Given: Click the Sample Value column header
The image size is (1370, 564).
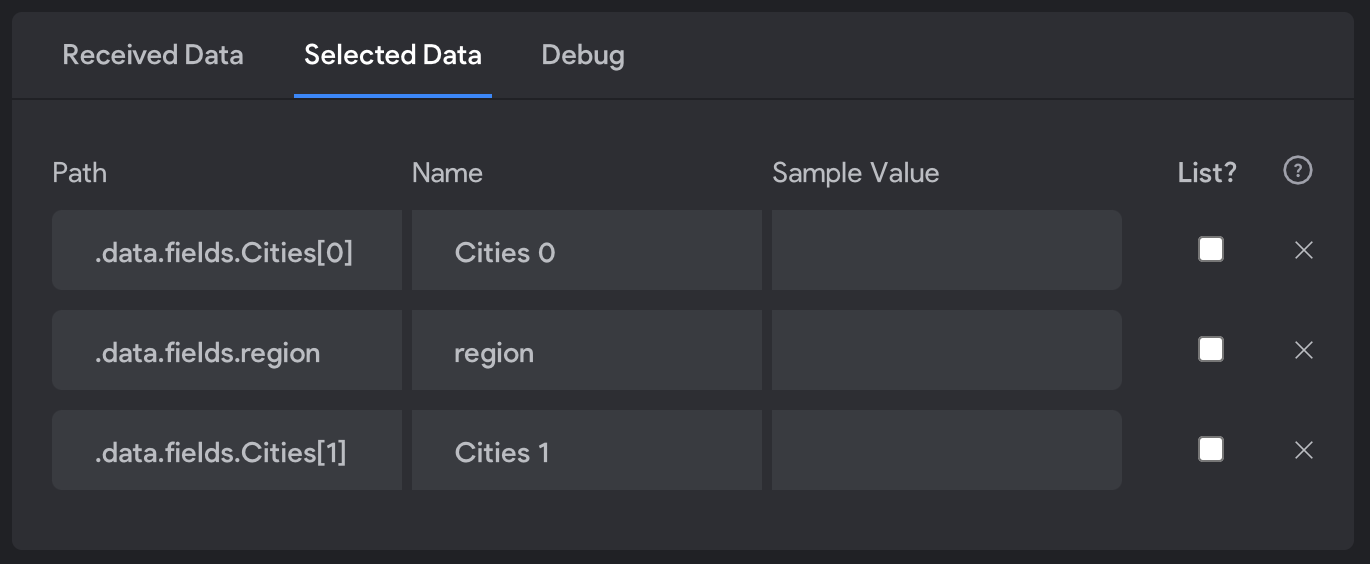Looking at the screenshot, I should click(856, 173).
